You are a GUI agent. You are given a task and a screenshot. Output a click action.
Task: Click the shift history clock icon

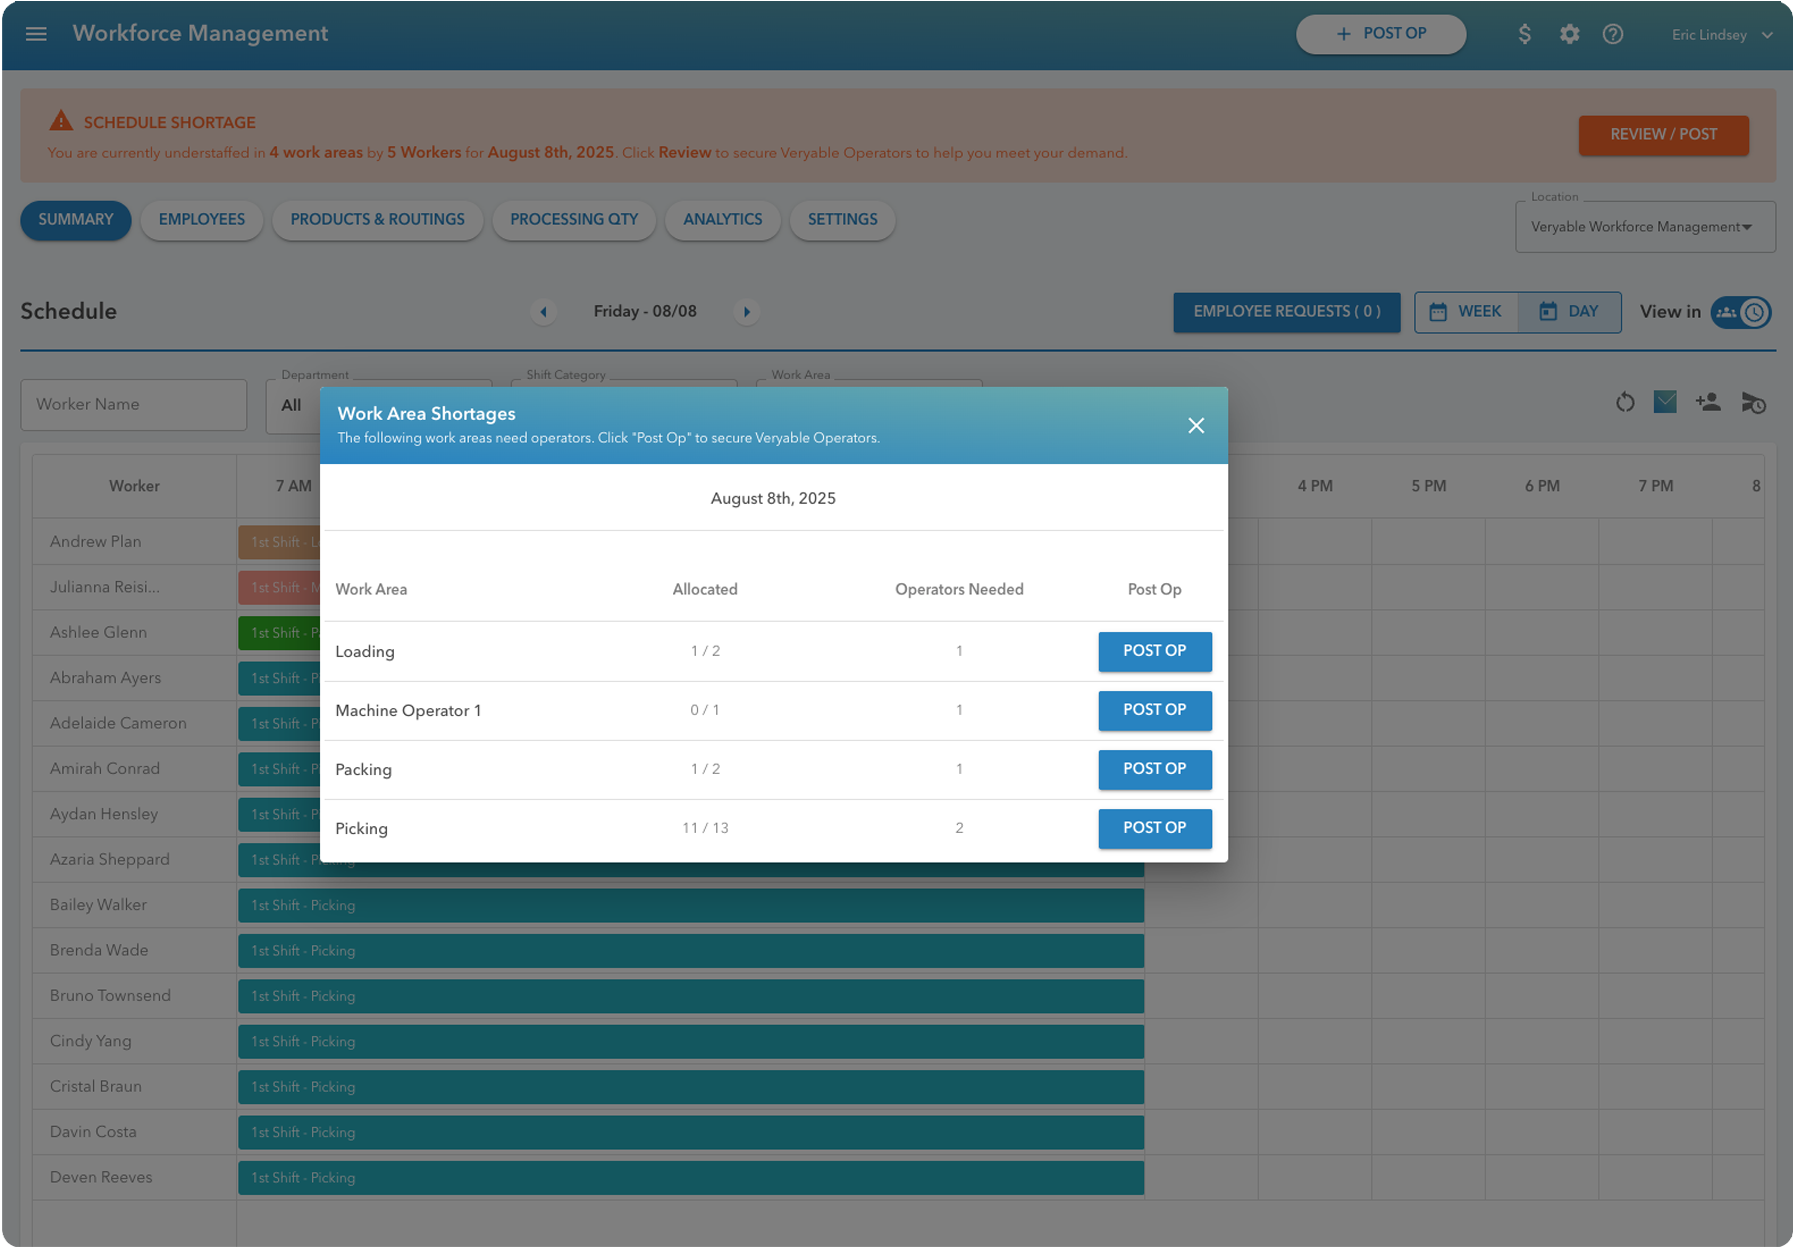(1753, 403)
